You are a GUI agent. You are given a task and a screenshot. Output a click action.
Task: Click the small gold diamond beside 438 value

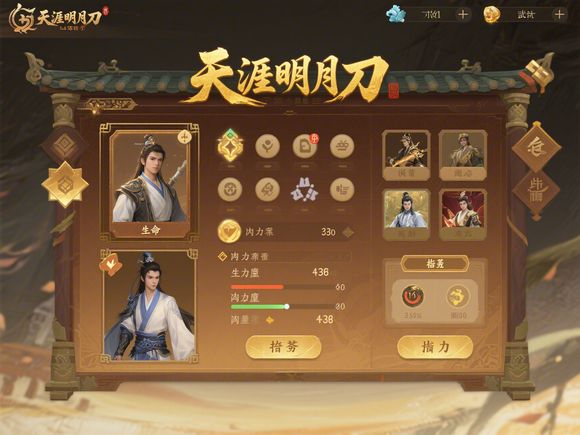270,320
